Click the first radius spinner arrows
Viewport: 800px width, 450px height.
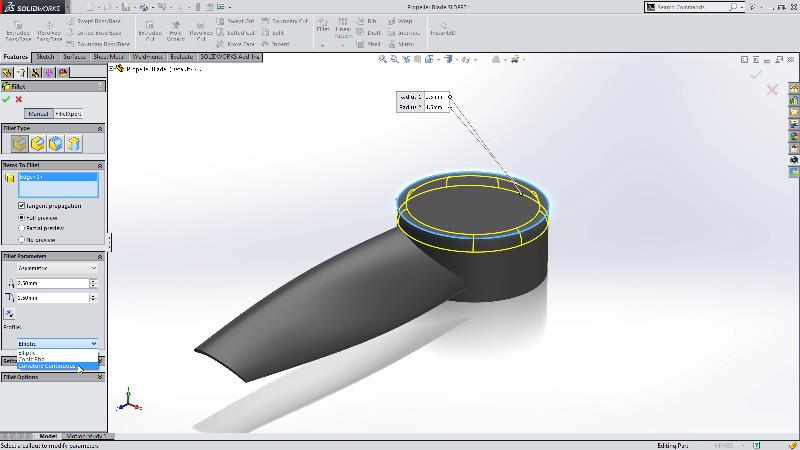93,283
